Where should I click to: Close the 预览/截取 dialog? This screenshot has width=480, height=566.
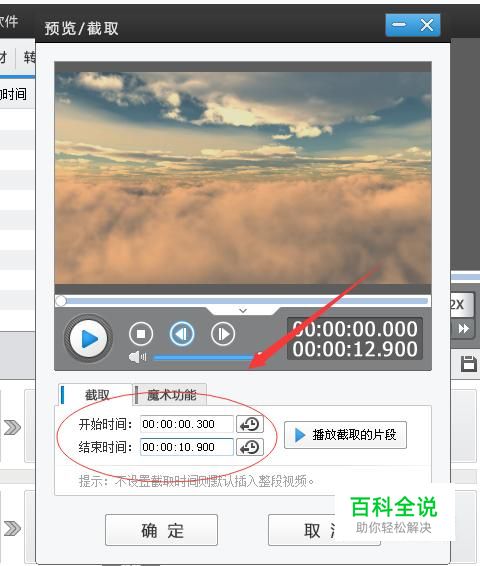[427, 25]
